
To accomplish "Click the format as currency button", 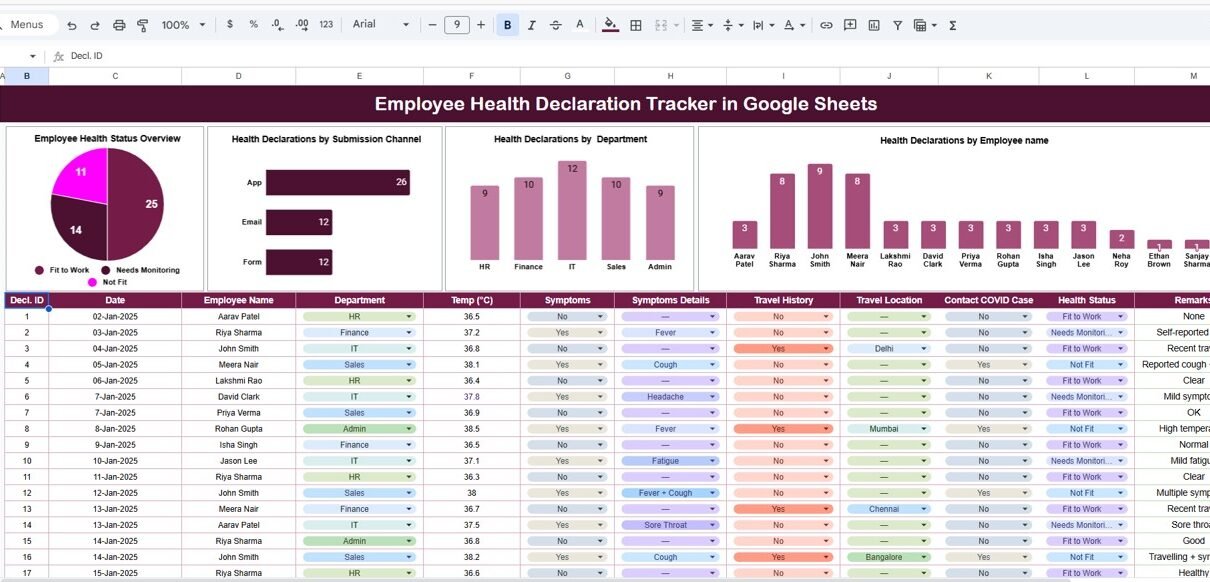I will (230, 25).
